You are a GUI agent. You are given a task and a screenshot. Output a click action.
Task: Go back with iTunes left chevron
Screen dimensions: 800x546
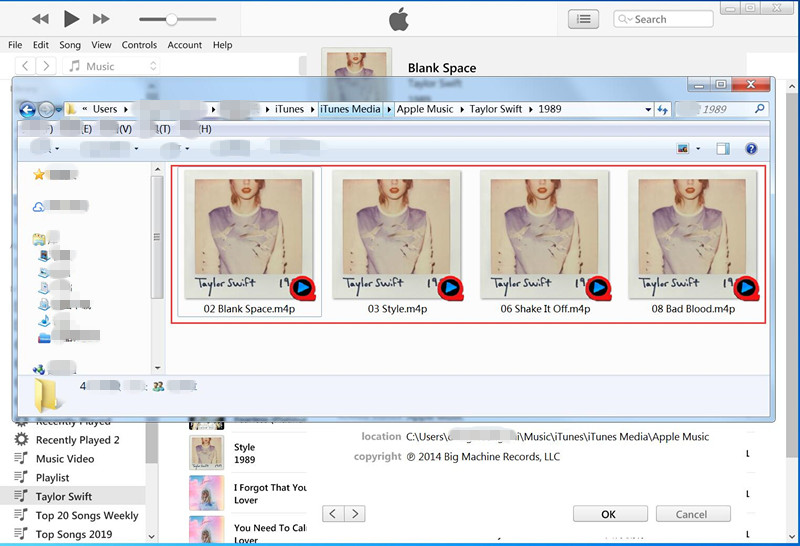click(26, 66)
